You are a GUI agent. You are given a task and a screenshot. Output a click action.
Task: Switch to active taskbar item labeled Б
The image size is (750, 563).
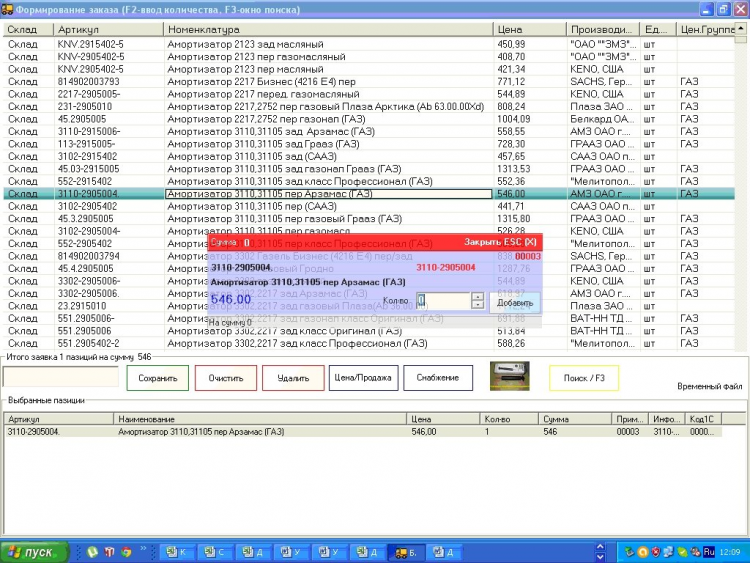click(x=405, y=552)
